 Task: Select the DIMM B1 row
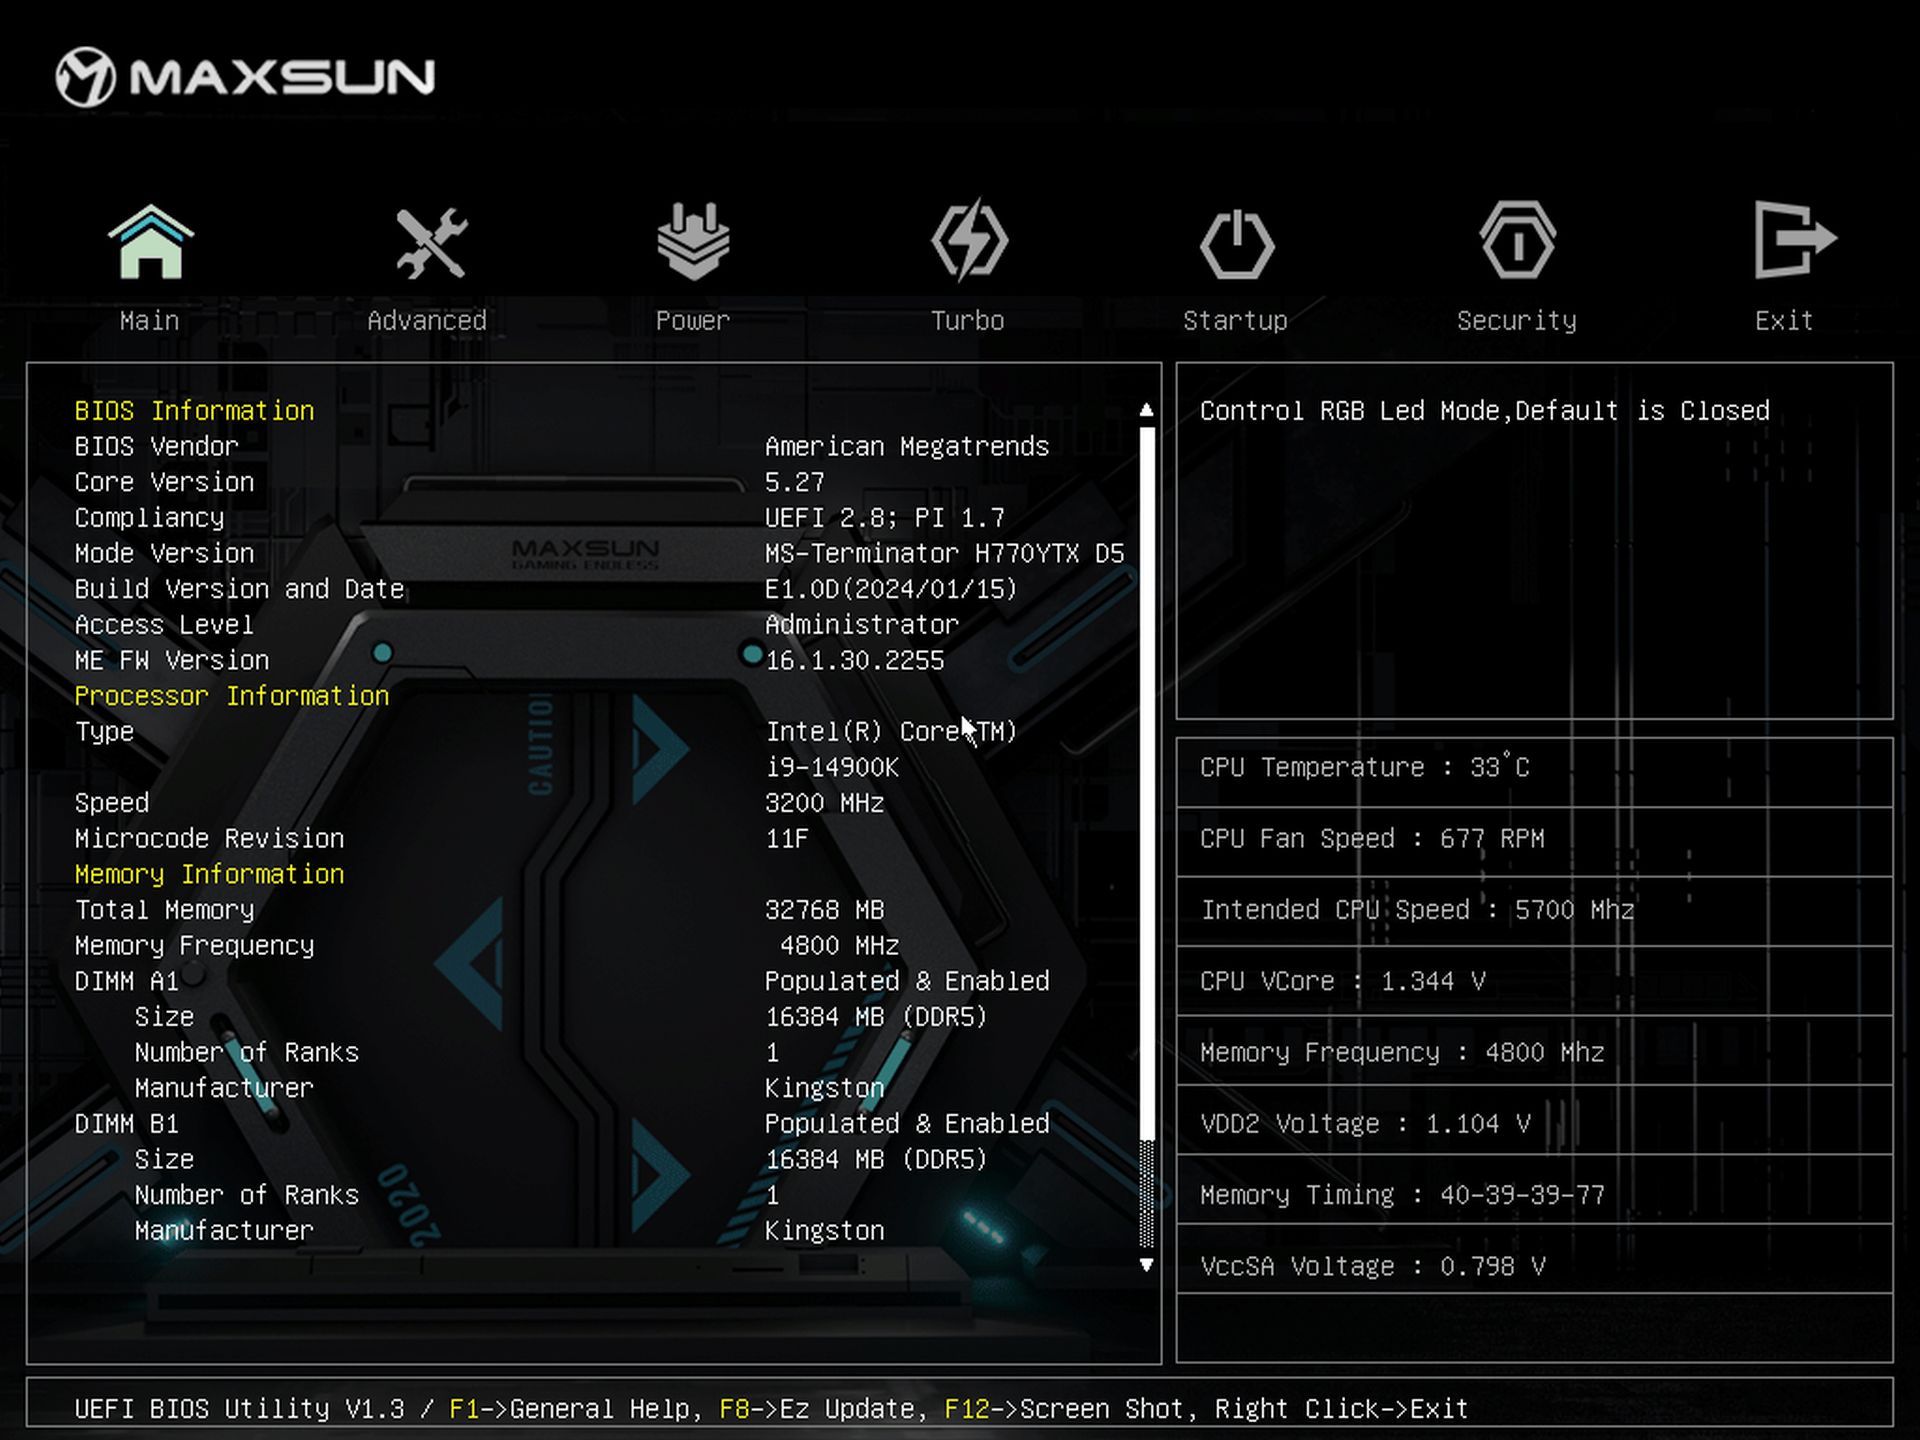point(562,1124)
